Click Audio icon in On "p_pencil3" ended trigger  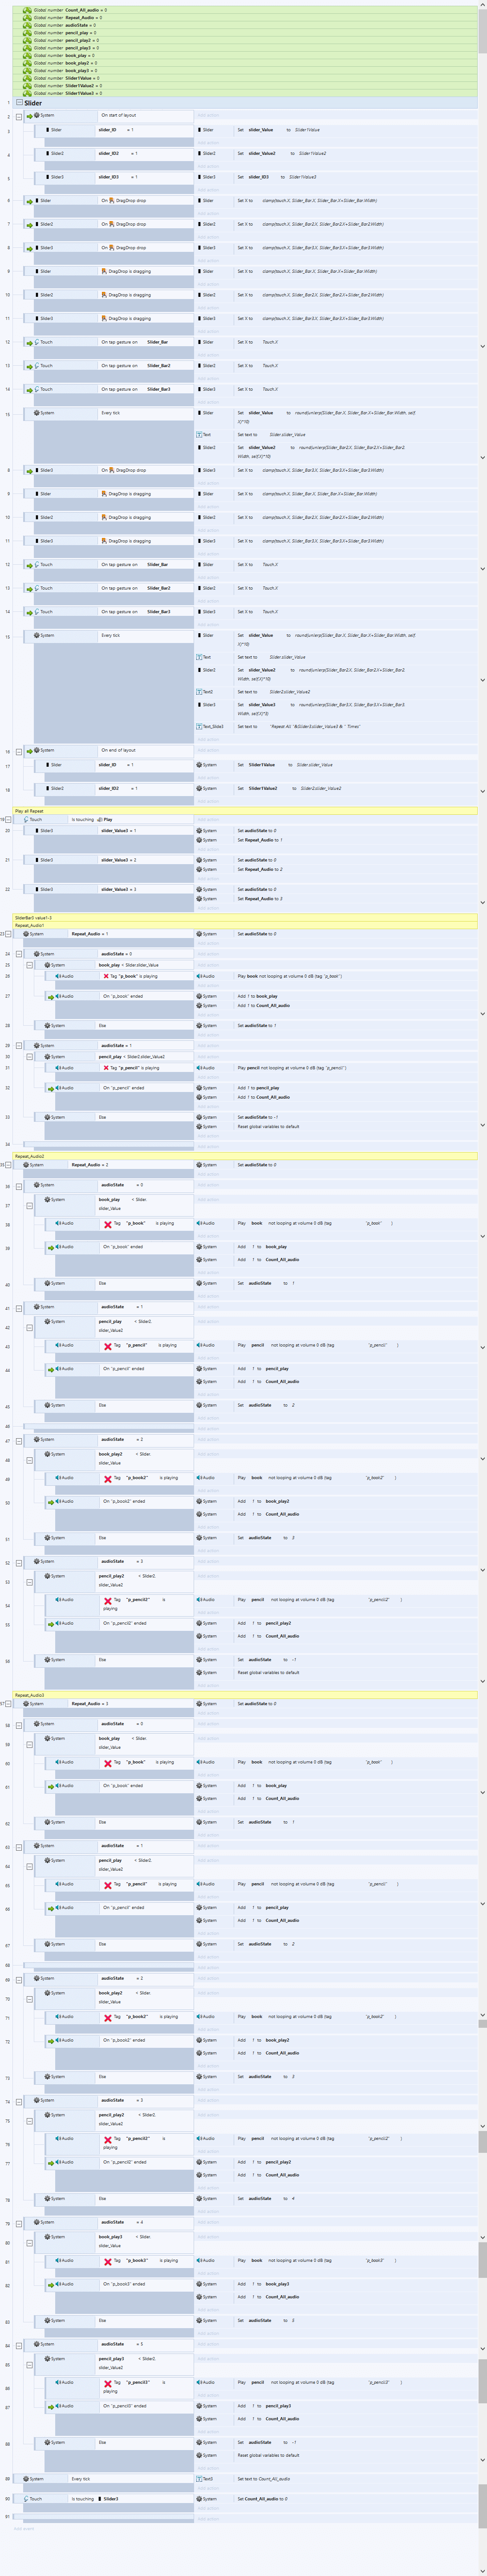click(58, 2406)
